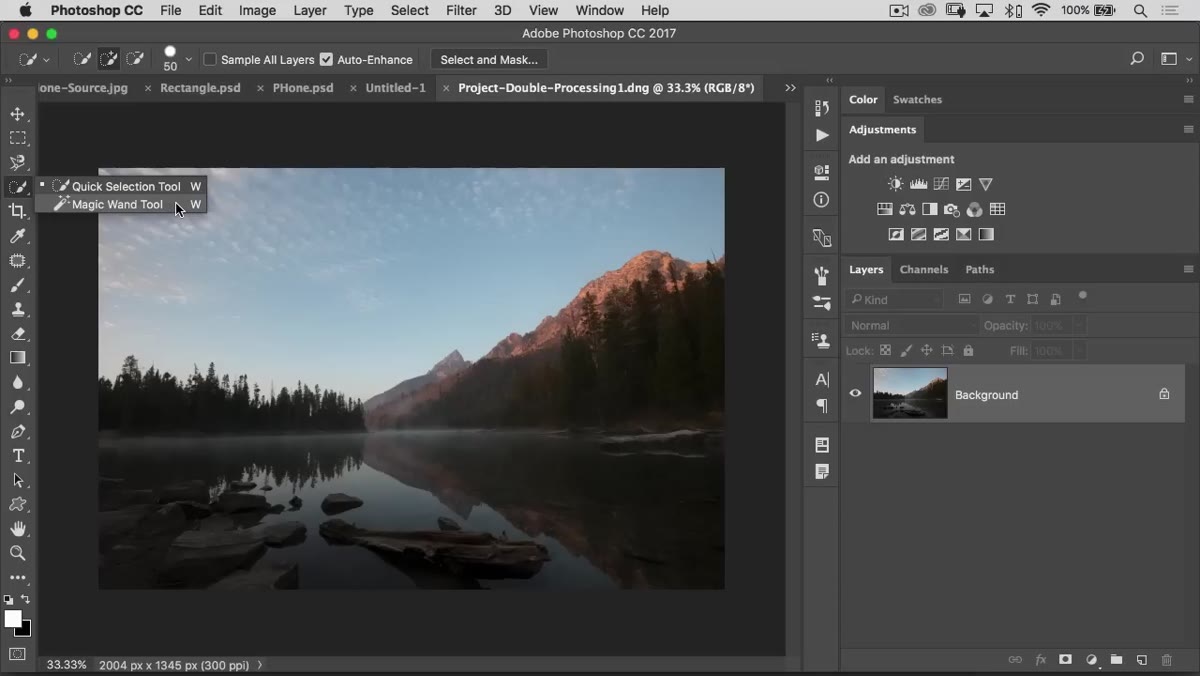
Task: Click the foreground color swatch
Action: click(12, 620)
